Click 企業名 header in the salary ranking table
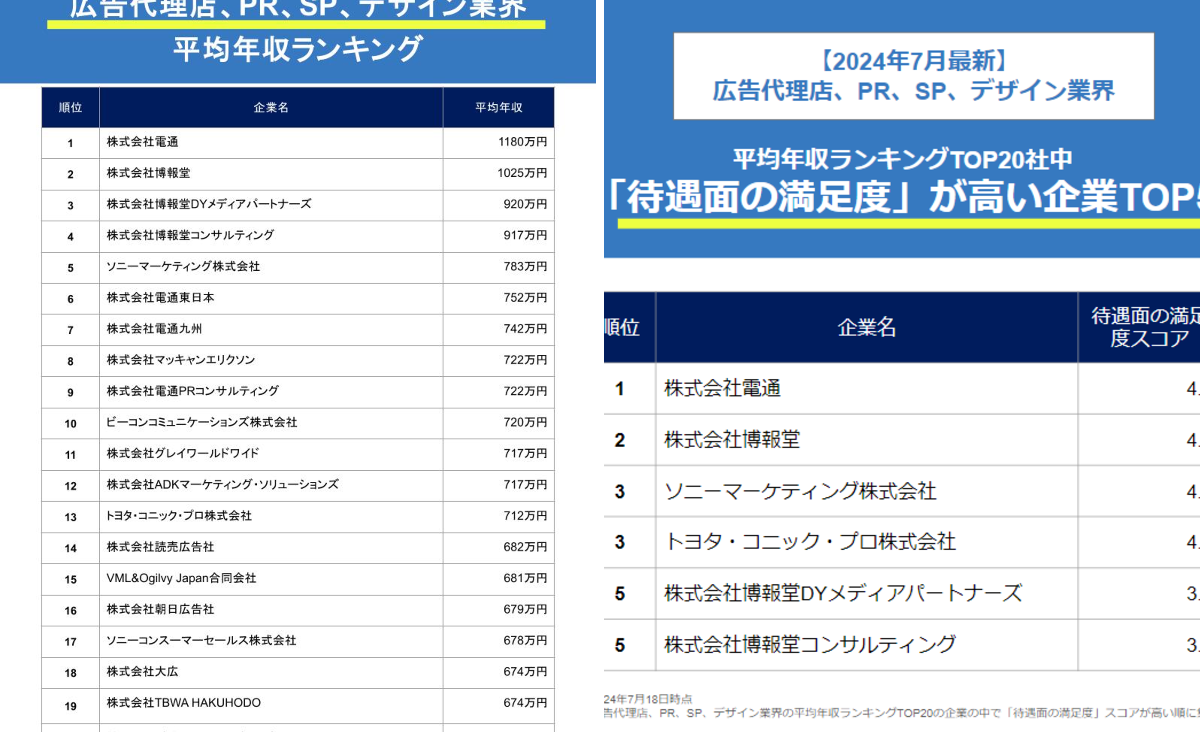This screenshot has width=1200, height=732. (271, 108)
